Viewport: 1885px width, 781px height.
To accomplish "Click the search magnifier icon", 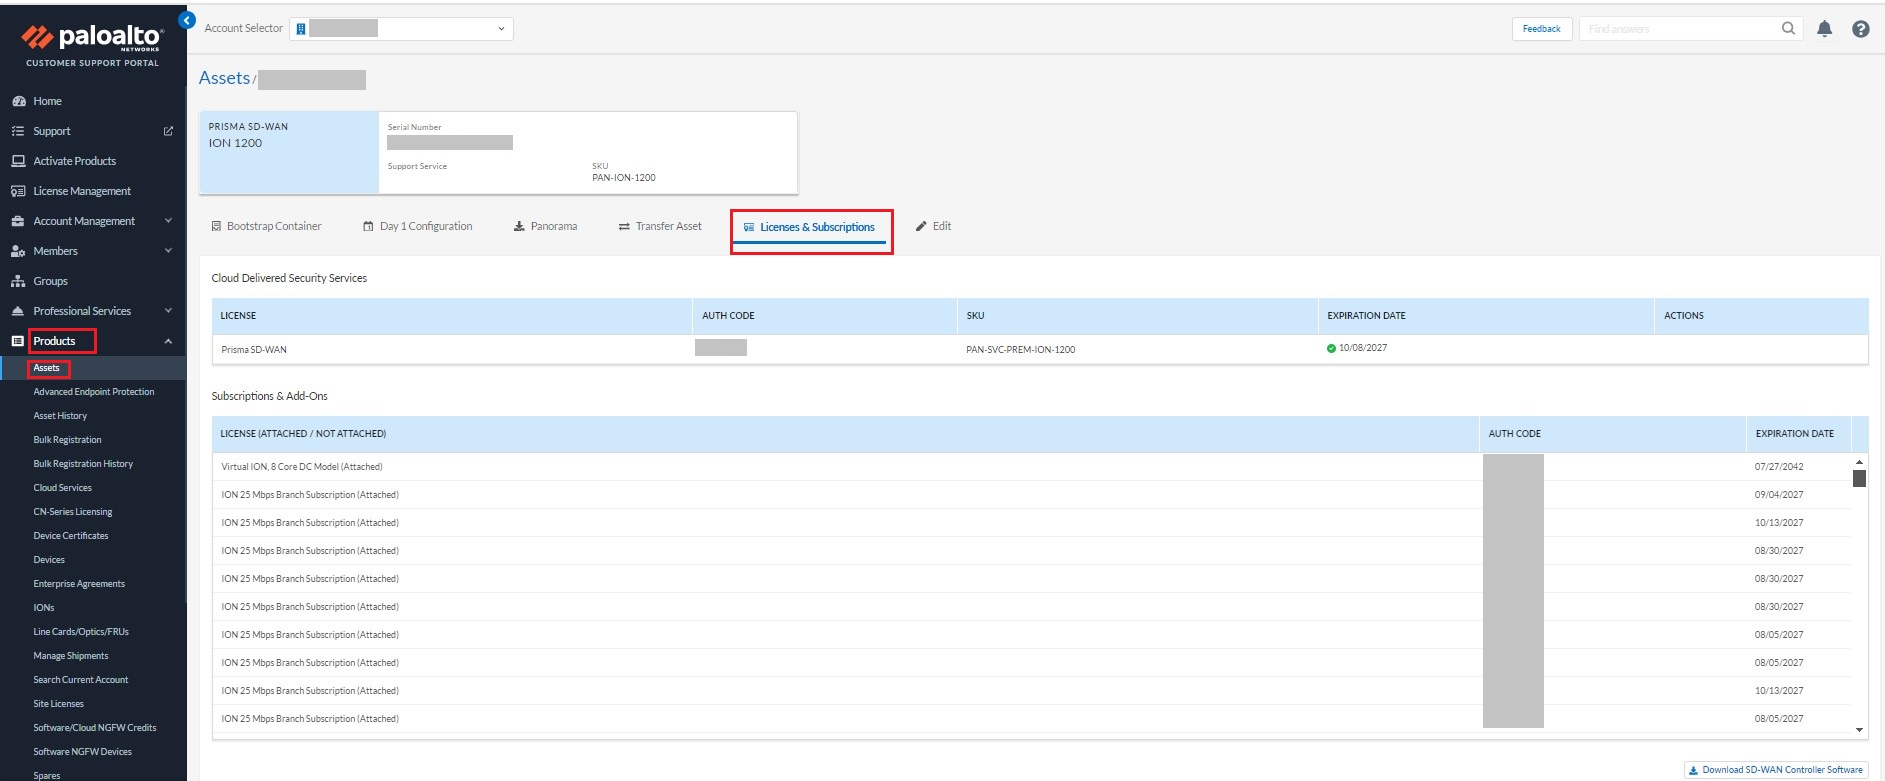I will coord(1788,29).
